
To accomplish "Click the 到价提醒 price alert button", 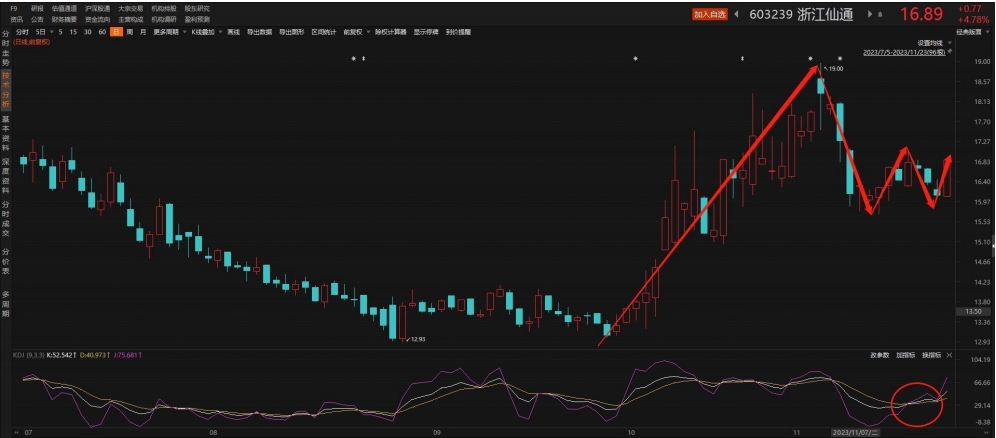I will click(x=458, y=32).
